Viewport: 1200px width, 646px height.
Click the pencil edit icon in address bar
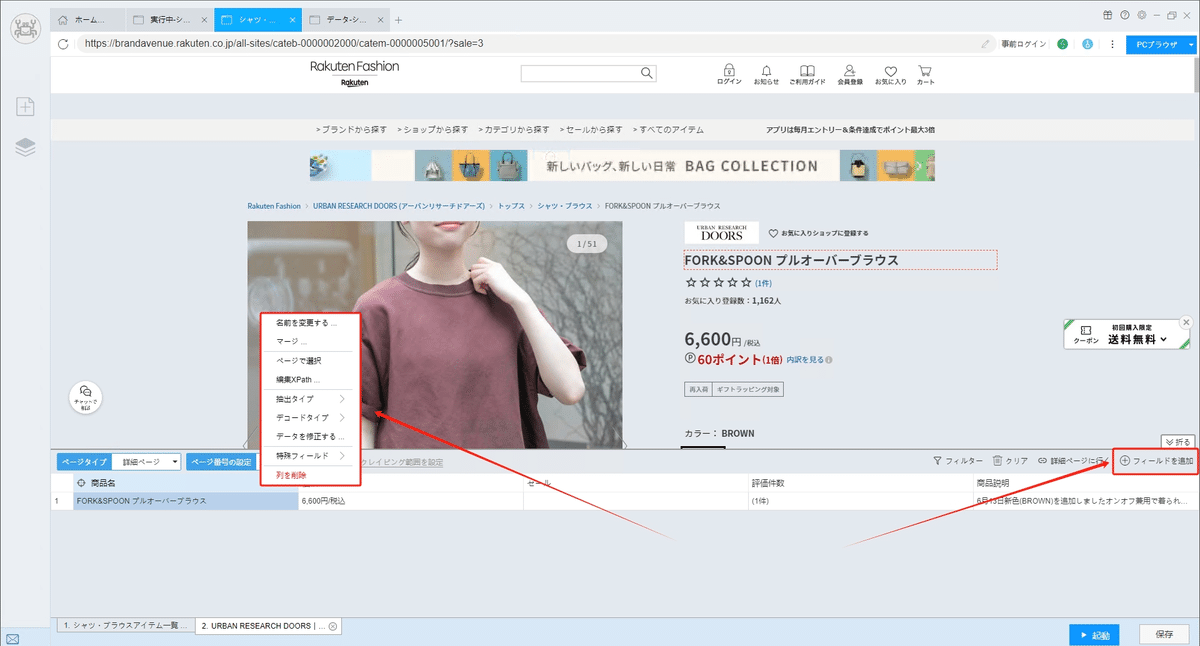[986, 44]
